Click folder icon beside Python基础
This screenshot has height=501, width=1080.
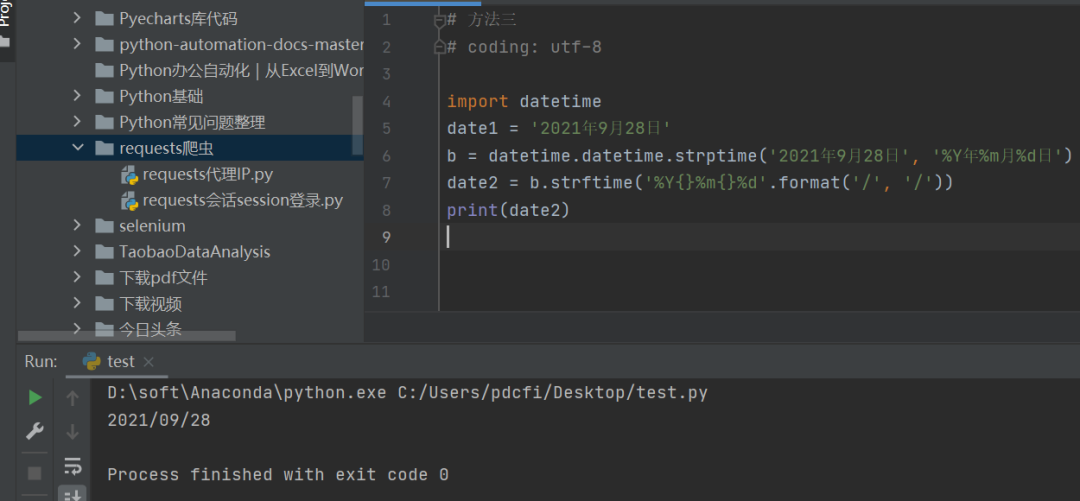point(104,96)
